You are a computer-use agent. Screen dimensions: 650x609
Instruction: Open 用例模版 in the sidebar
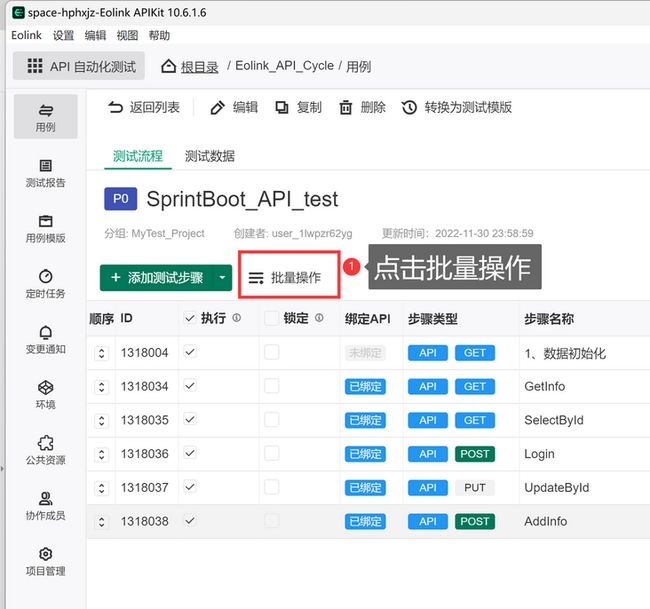coord(46,229)
